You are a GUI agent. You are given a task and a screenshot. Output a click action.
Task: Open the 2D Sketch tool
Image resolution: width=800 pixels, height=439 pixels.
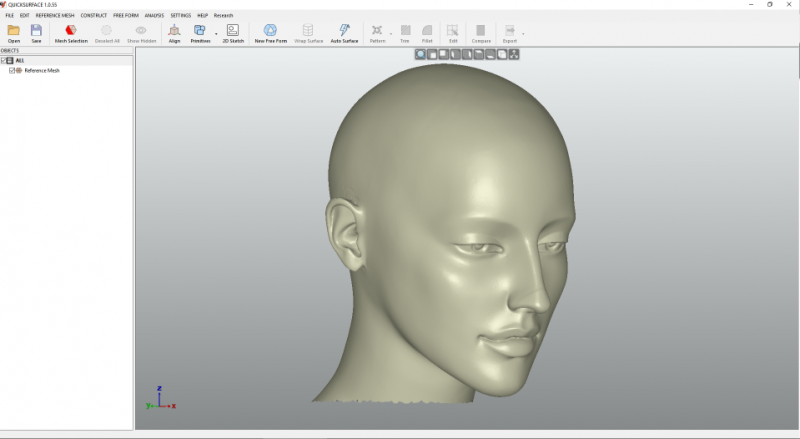[232, 32]
